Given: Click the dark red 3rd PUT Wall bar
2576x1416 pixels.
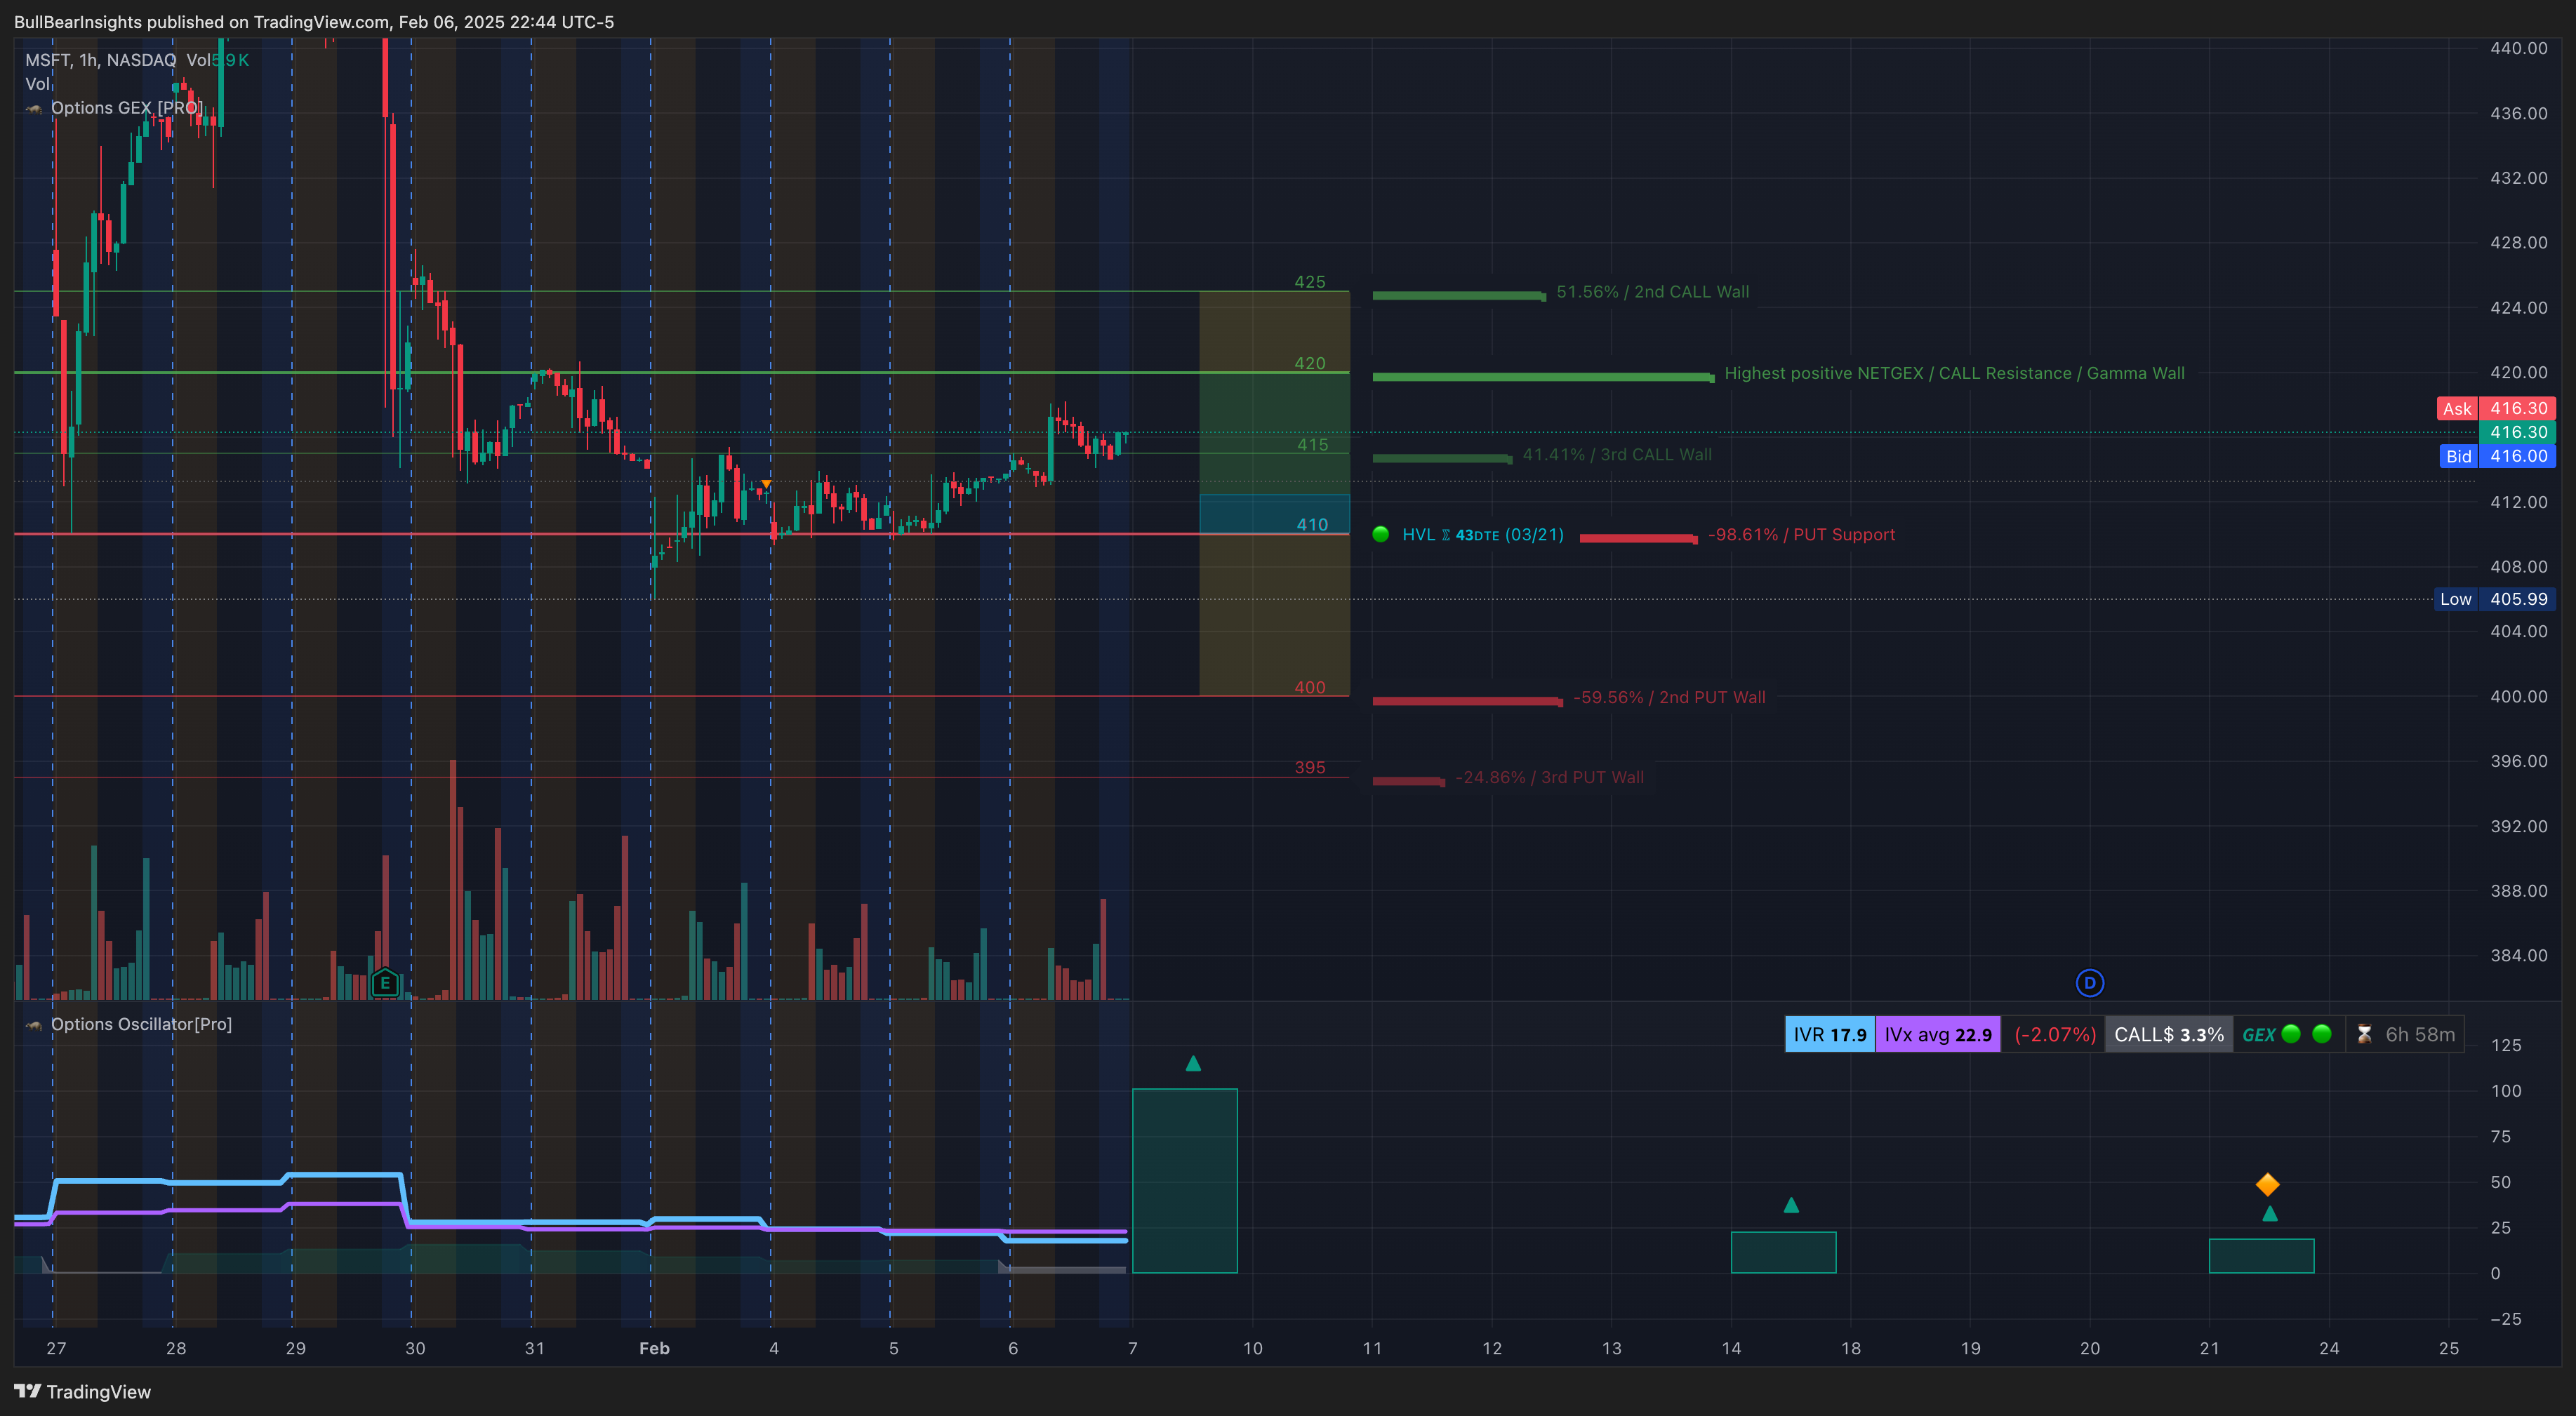Looking at the screenshot, I should coord(1408,781).
